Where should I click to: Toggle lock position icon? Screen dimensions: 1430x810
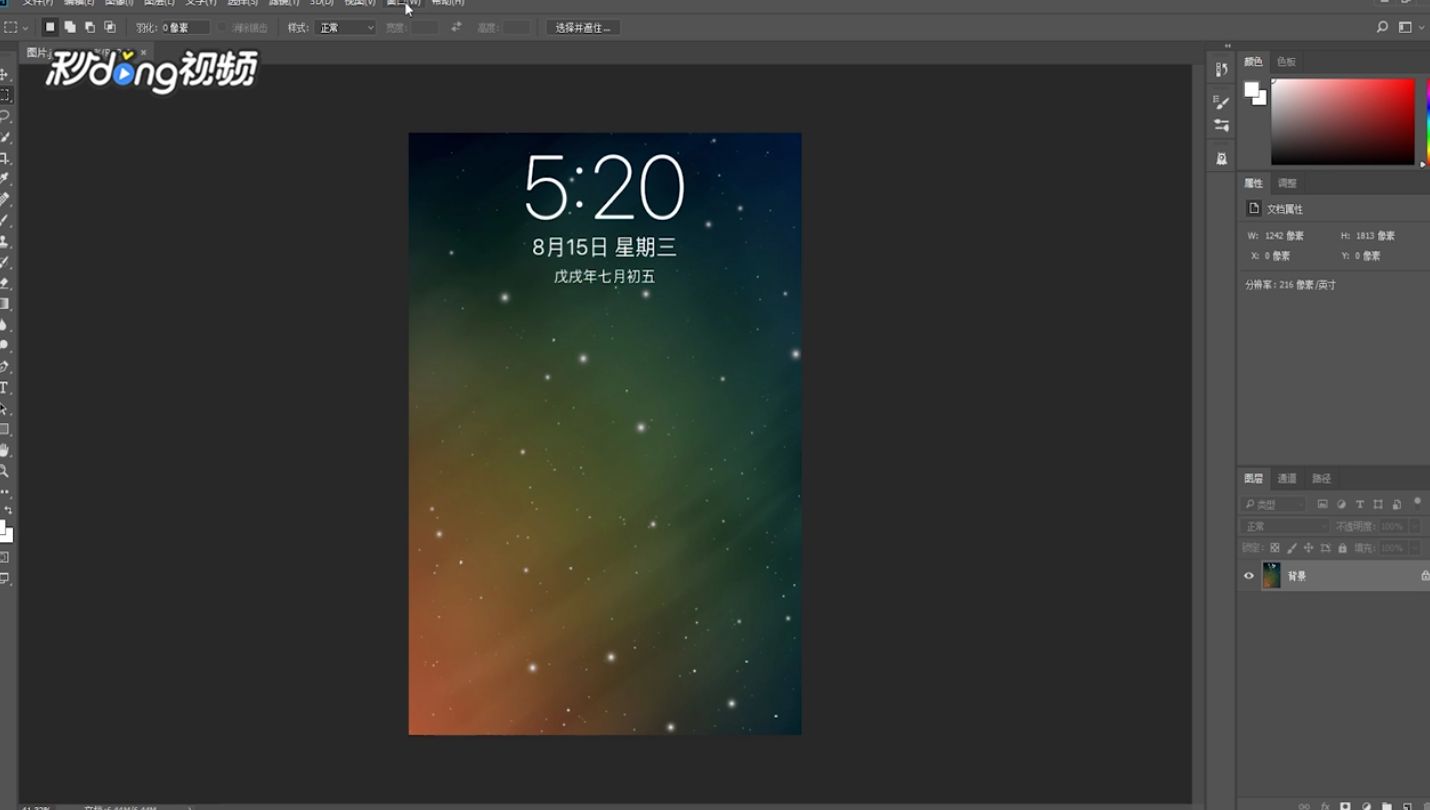(x=1308, y=548)
